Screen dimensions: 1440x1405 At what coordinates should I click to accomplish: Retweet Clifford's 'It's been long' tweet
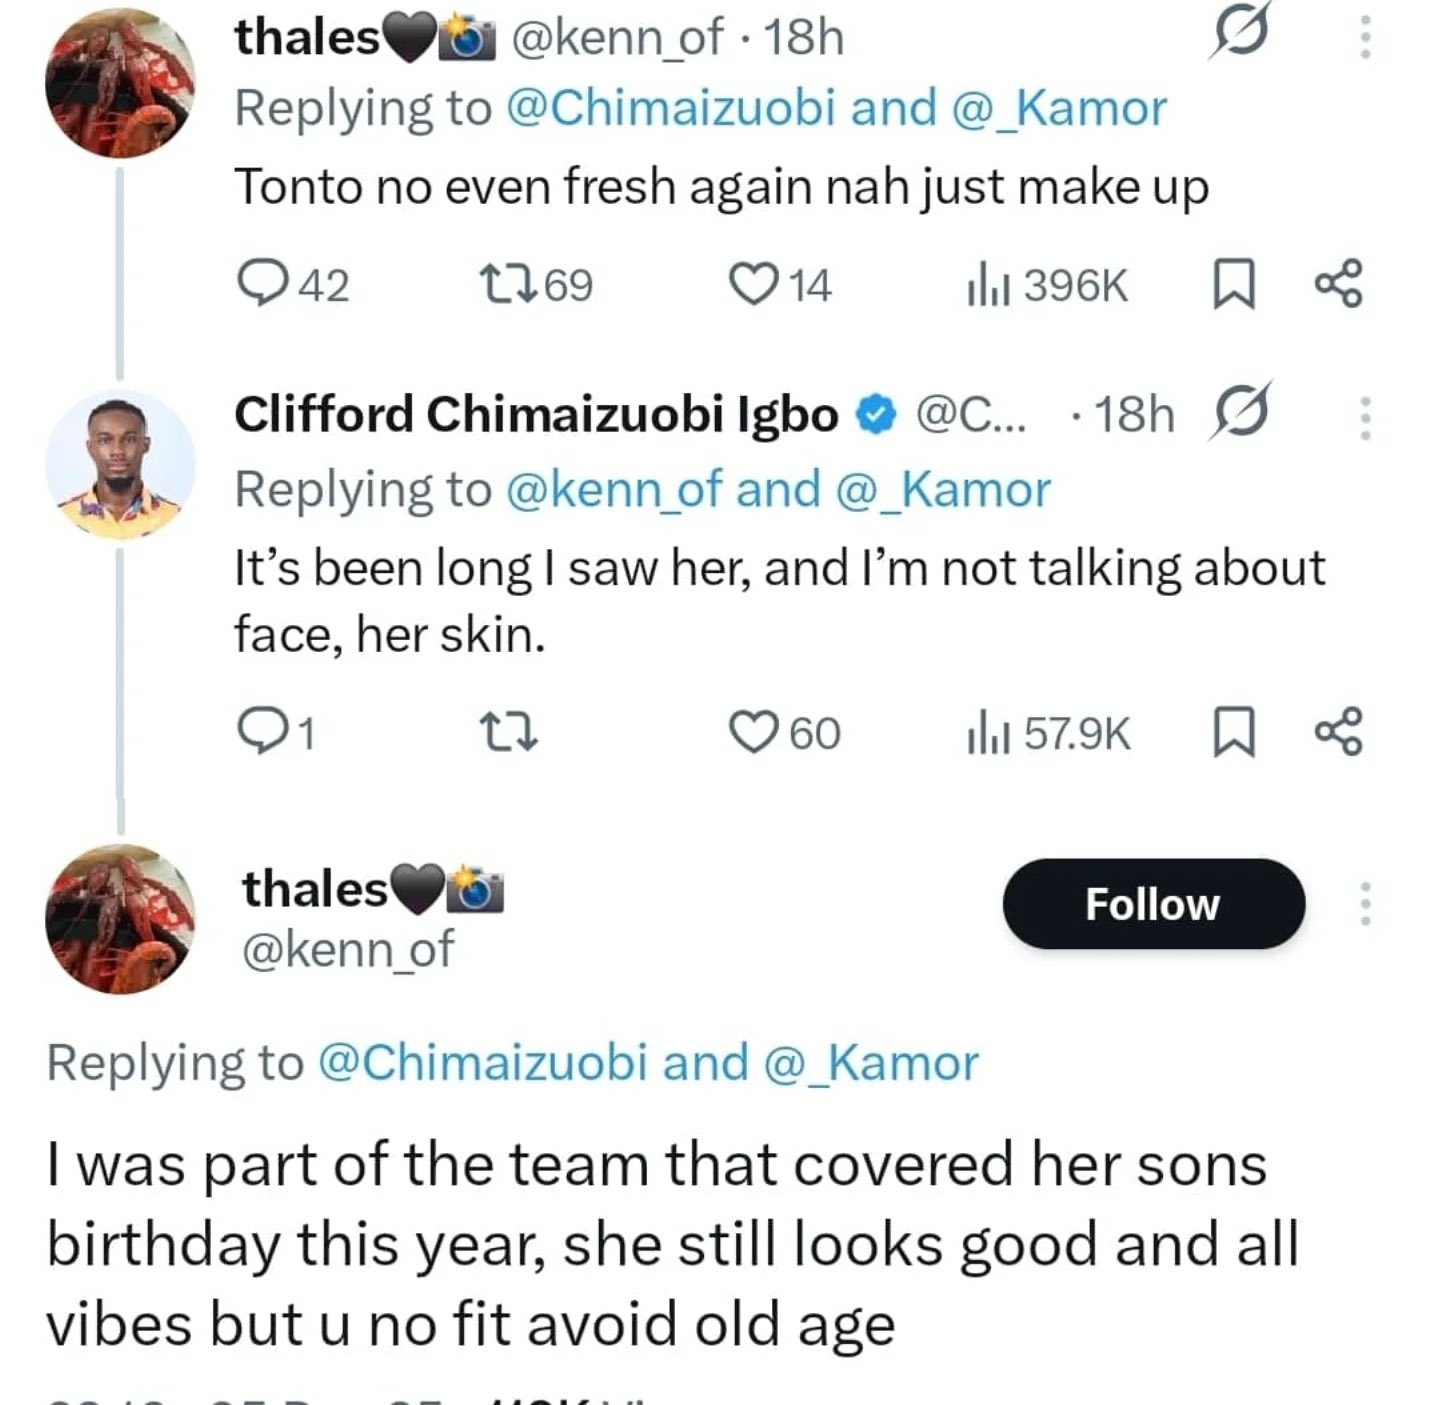click(x=509, y=732)
